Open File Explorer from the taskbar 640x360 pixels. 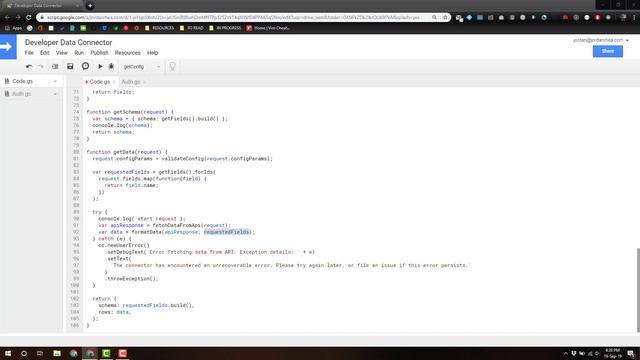click(57, 353)
